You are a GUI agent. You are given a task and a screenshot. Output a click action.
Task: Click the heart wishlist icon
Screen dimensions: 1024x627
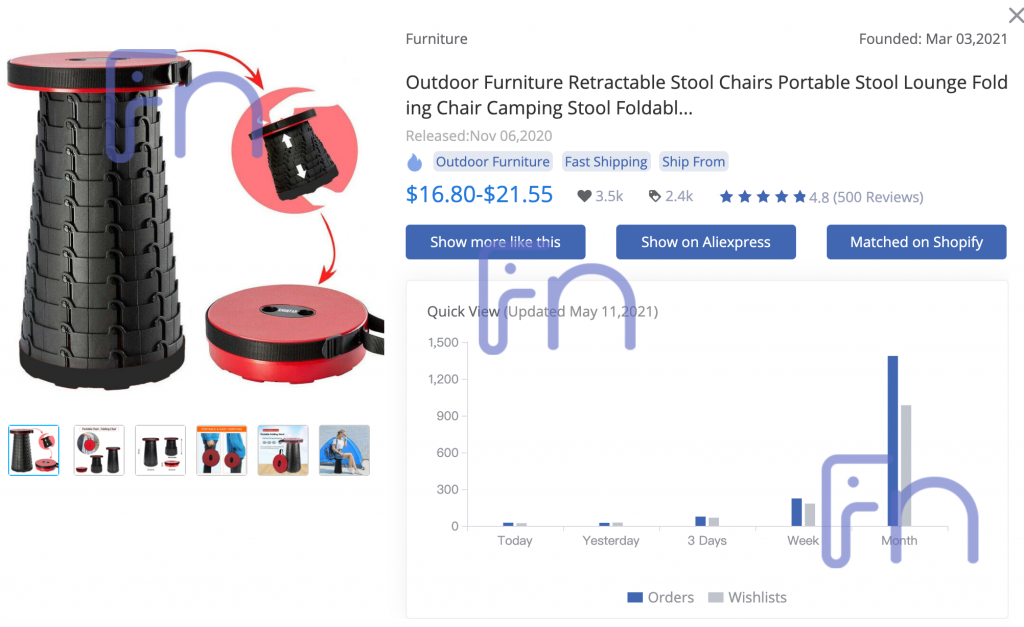[x=584, y=196]
